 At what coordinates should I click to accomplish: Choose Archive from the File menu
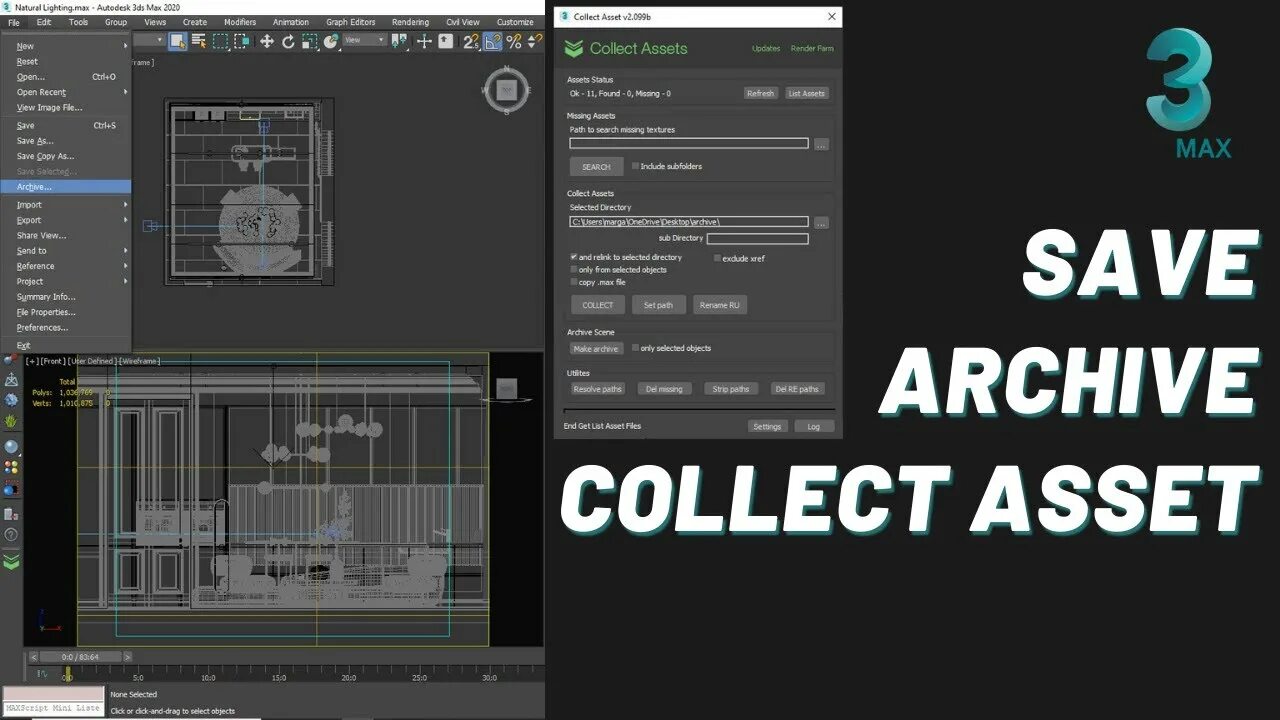[35, 186]
